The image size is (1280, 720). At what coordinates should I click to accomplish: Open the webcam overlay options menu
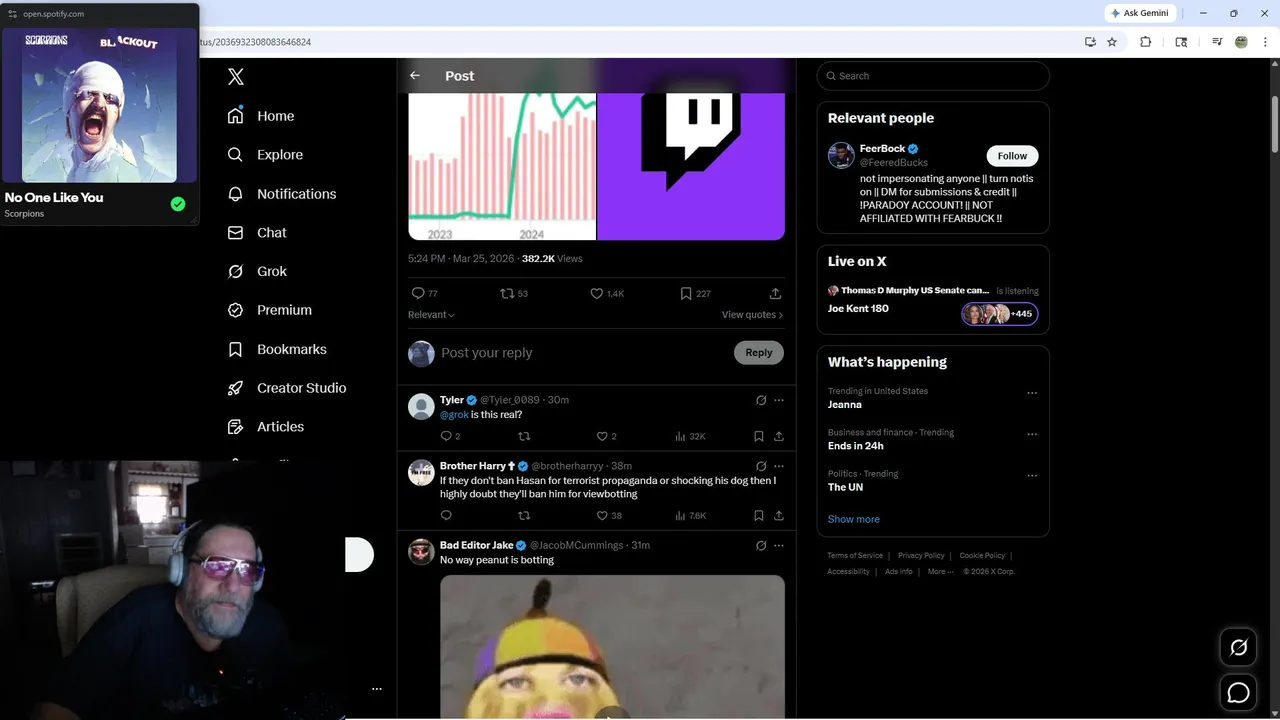[377, 689]
